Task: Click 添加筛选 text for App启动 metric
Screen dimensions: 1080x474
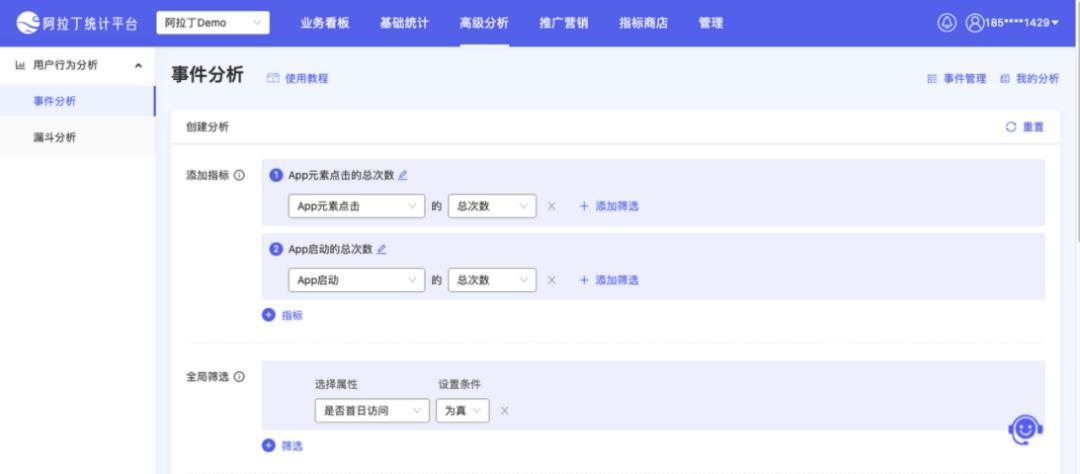Action: tap(617, 280)
